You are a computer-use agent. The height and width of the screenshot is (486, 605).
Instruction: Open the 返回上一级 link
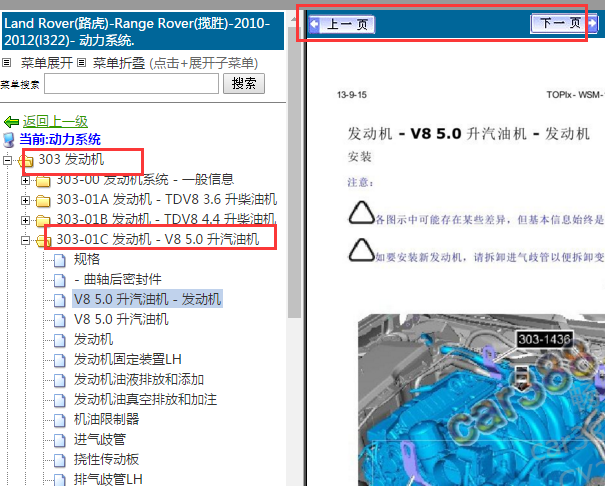coord(55,121)
